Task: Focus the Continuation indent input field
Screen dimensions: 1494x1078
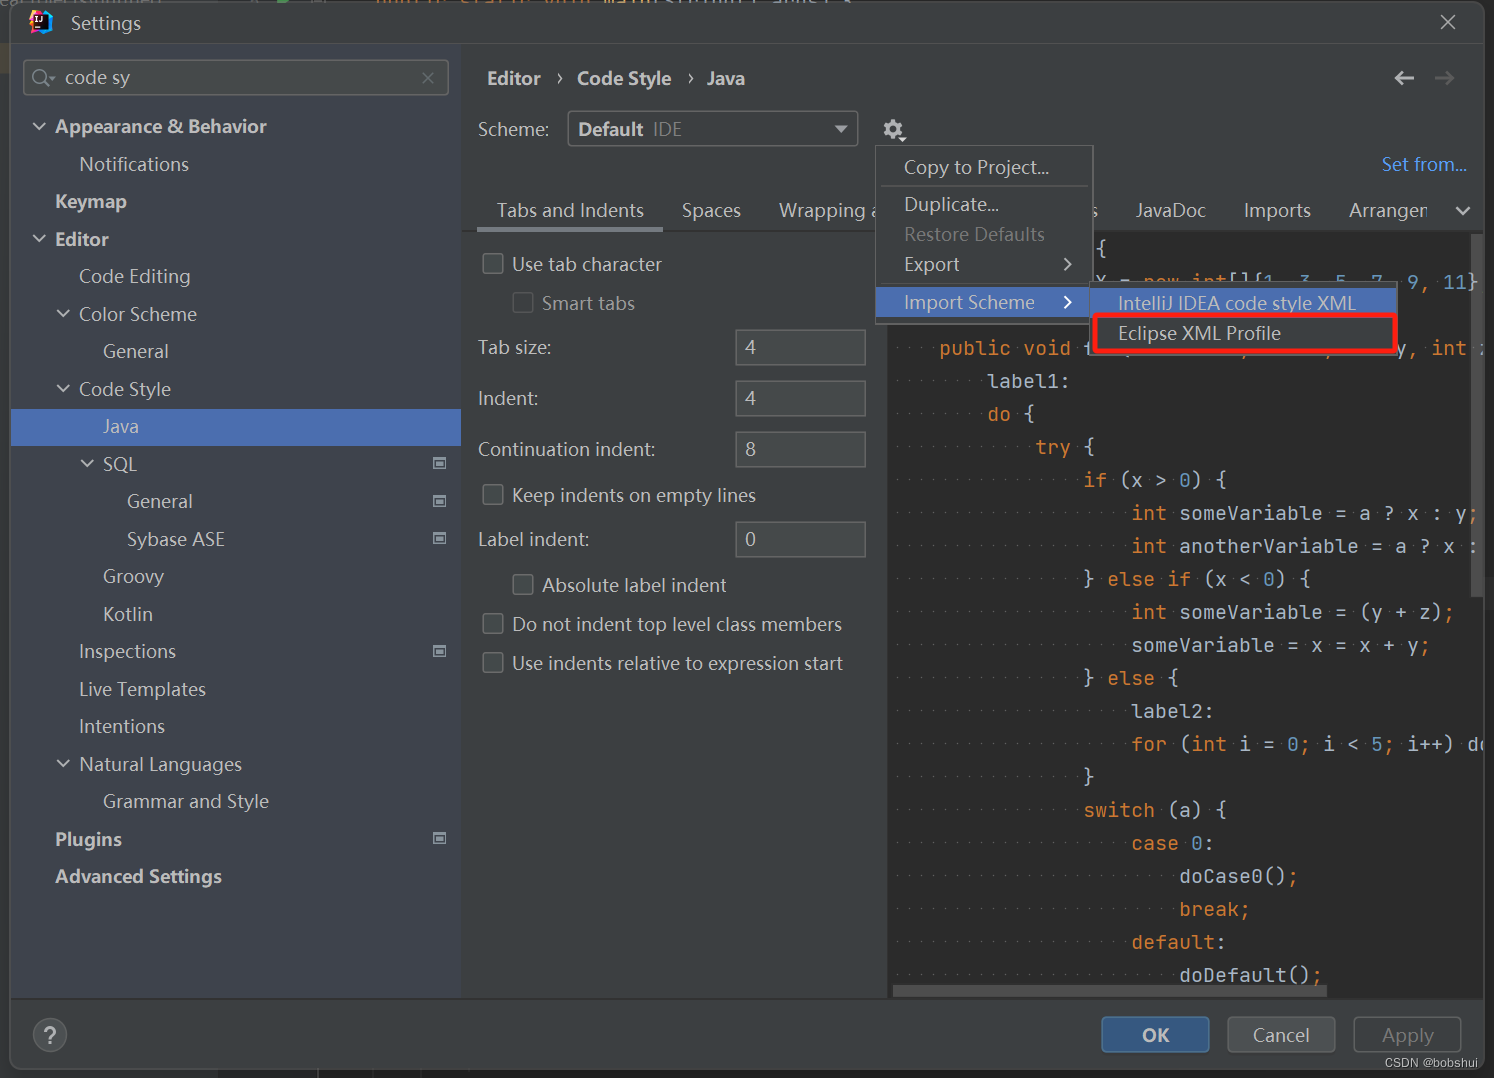Action: tap(800, 449)
